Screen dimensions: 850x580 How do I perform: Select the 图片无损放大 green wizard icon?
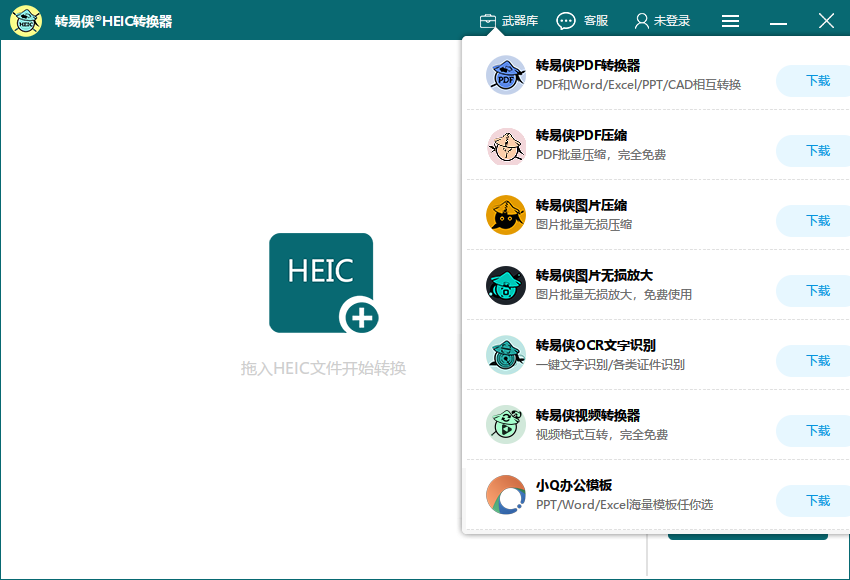[506, 284]
